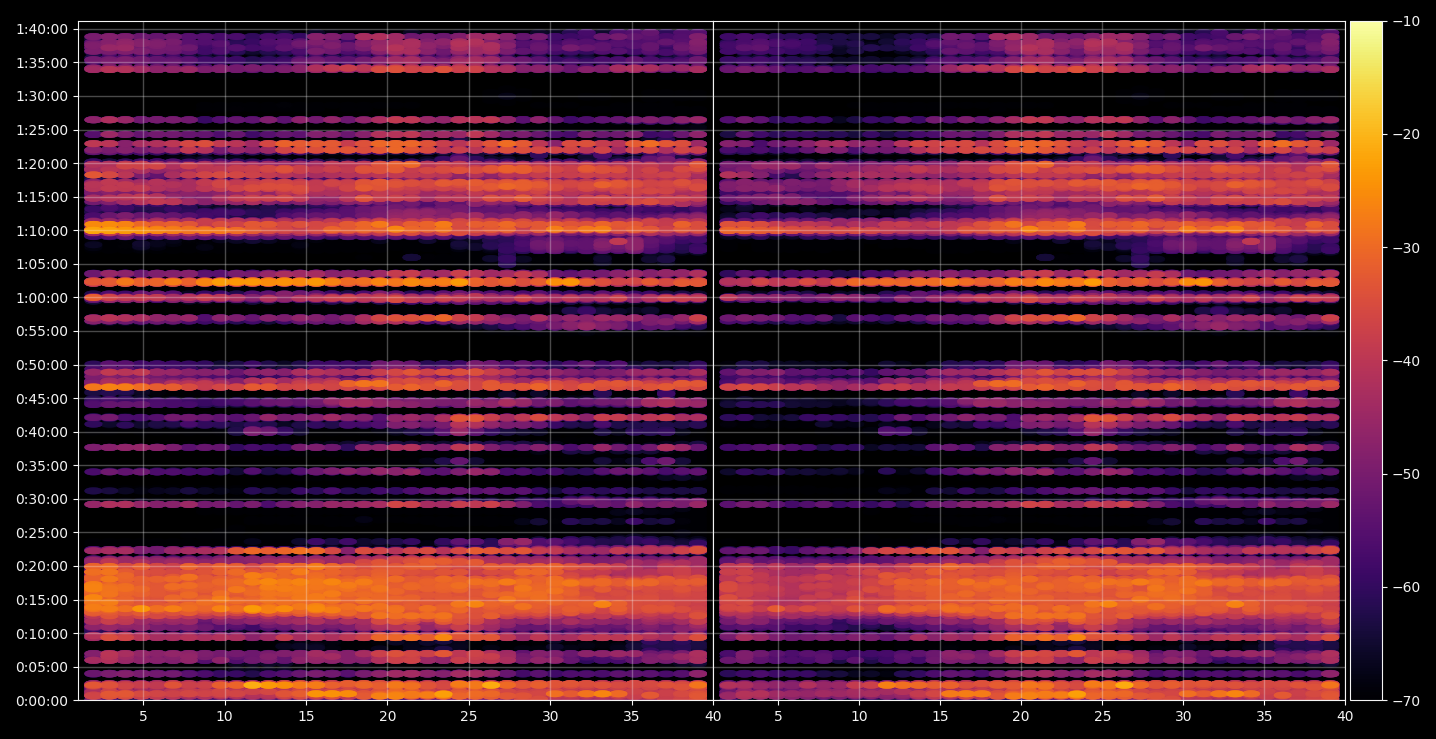The width and height of the screenshot is (1436, 739).
Task: Click the 0:40:00 time axis label
Action: (x=42, y=432)
